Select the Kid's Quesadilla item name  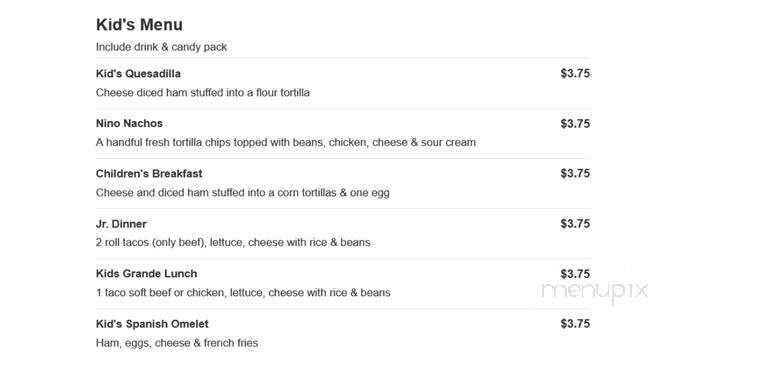click(138, 74)
